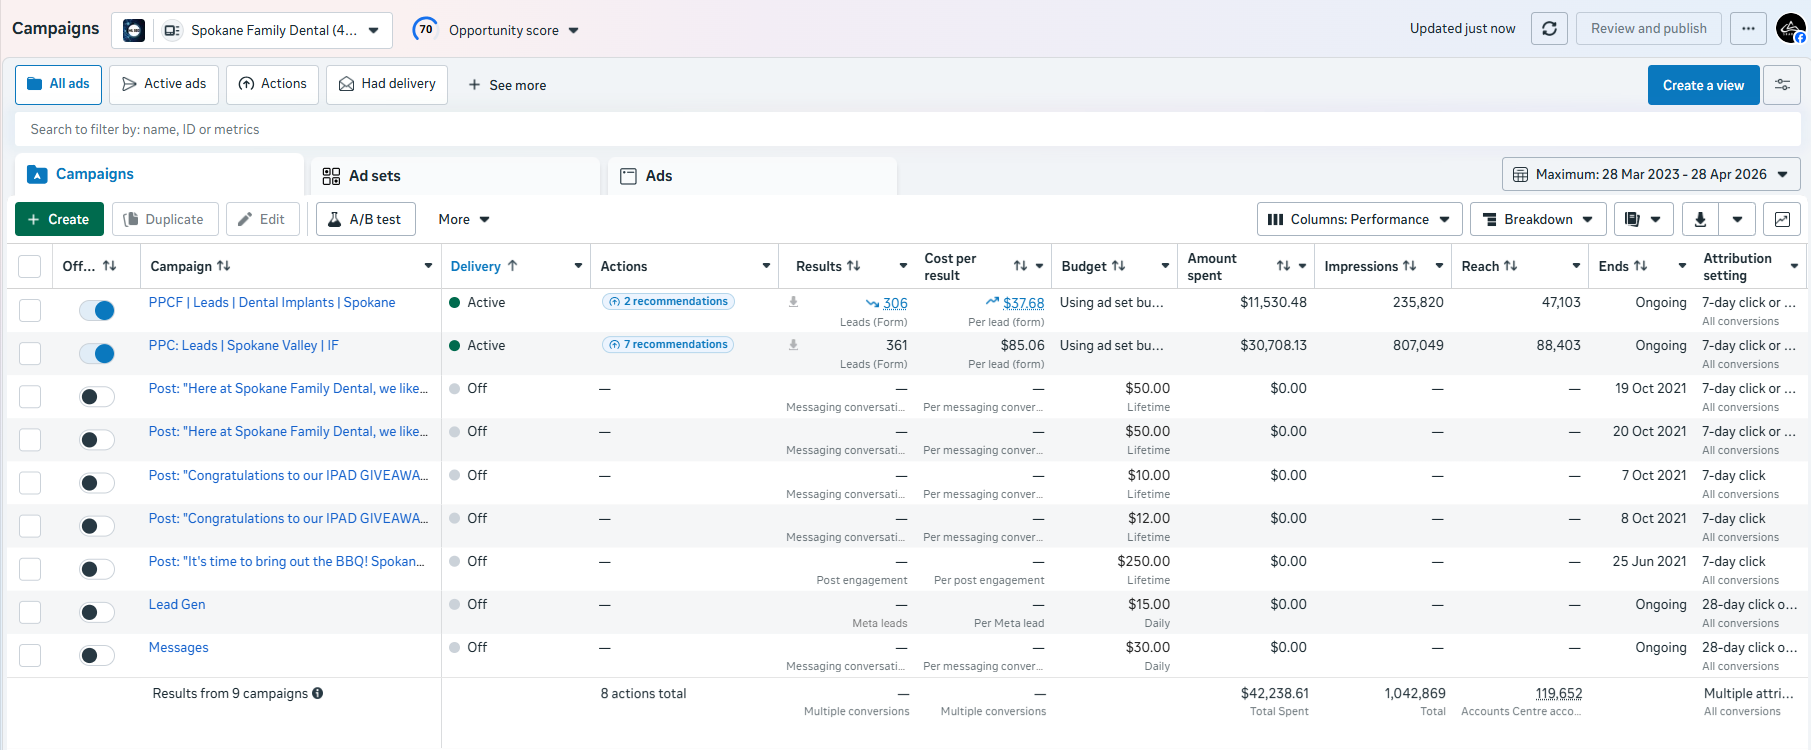Enable the BBQ post campaign toggle
This screenshot has height=750, width=1811.
pos(97,569)
